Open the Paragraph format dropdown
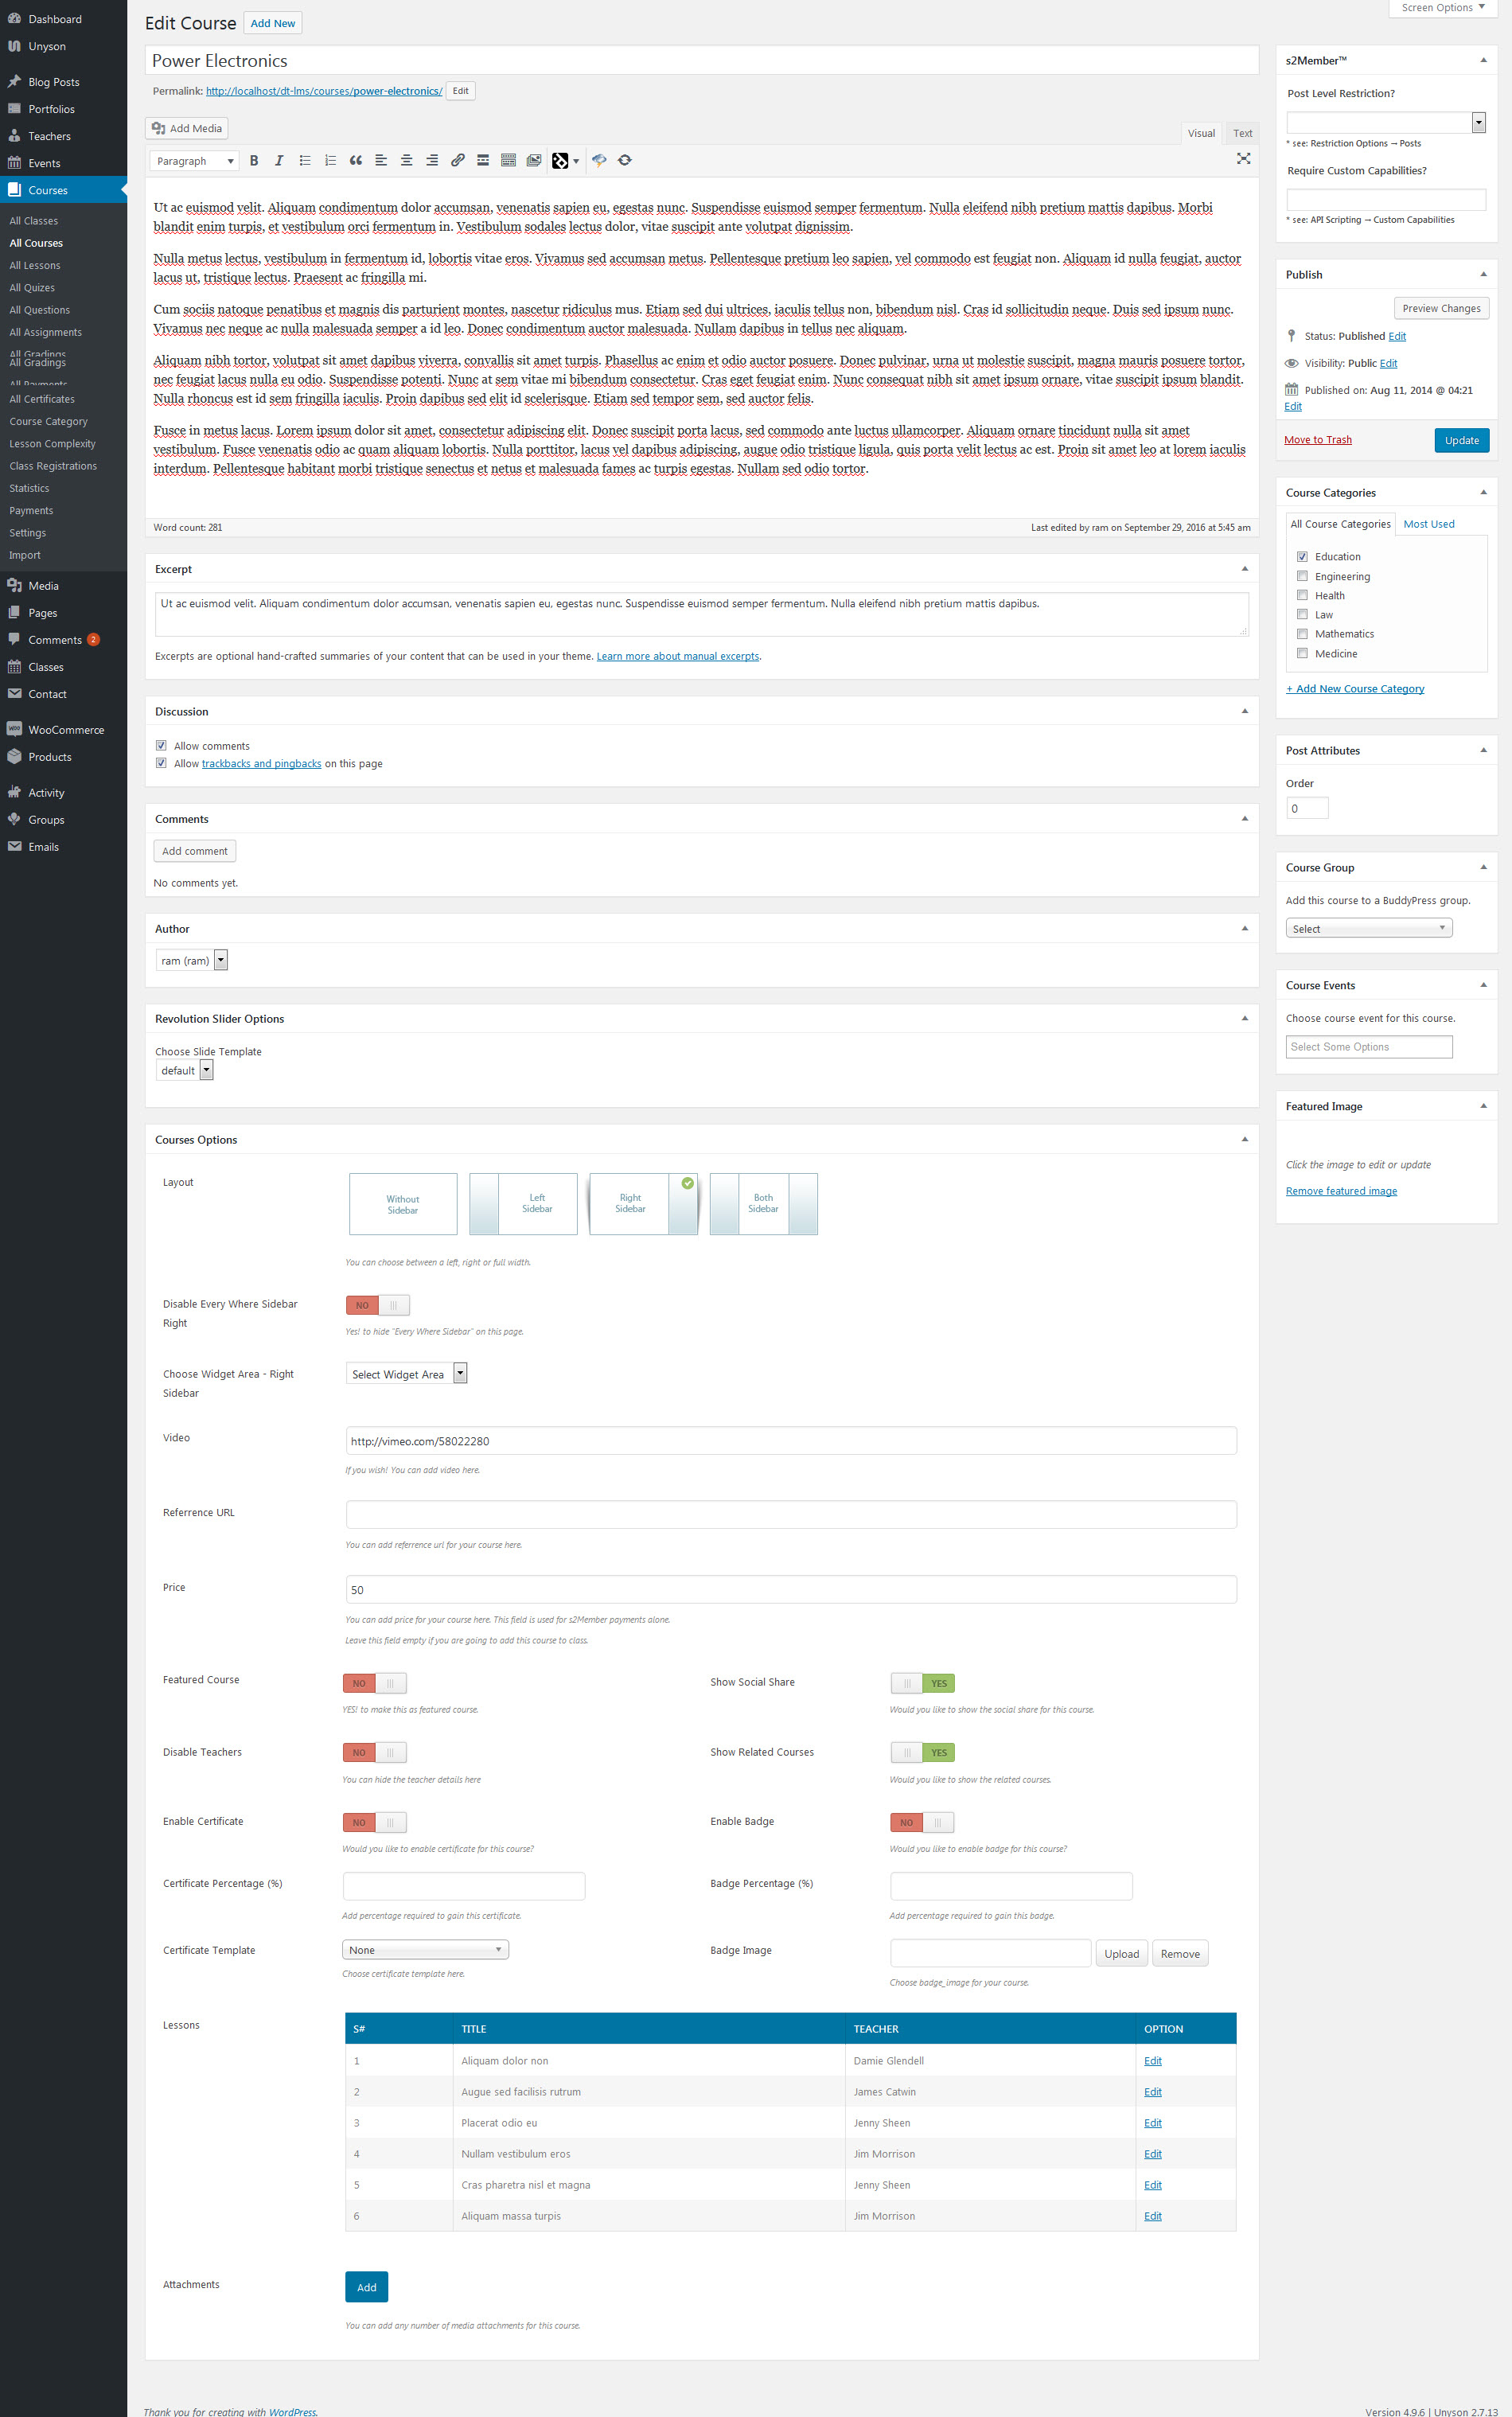 pyautogui.click(x=195, y=161)
